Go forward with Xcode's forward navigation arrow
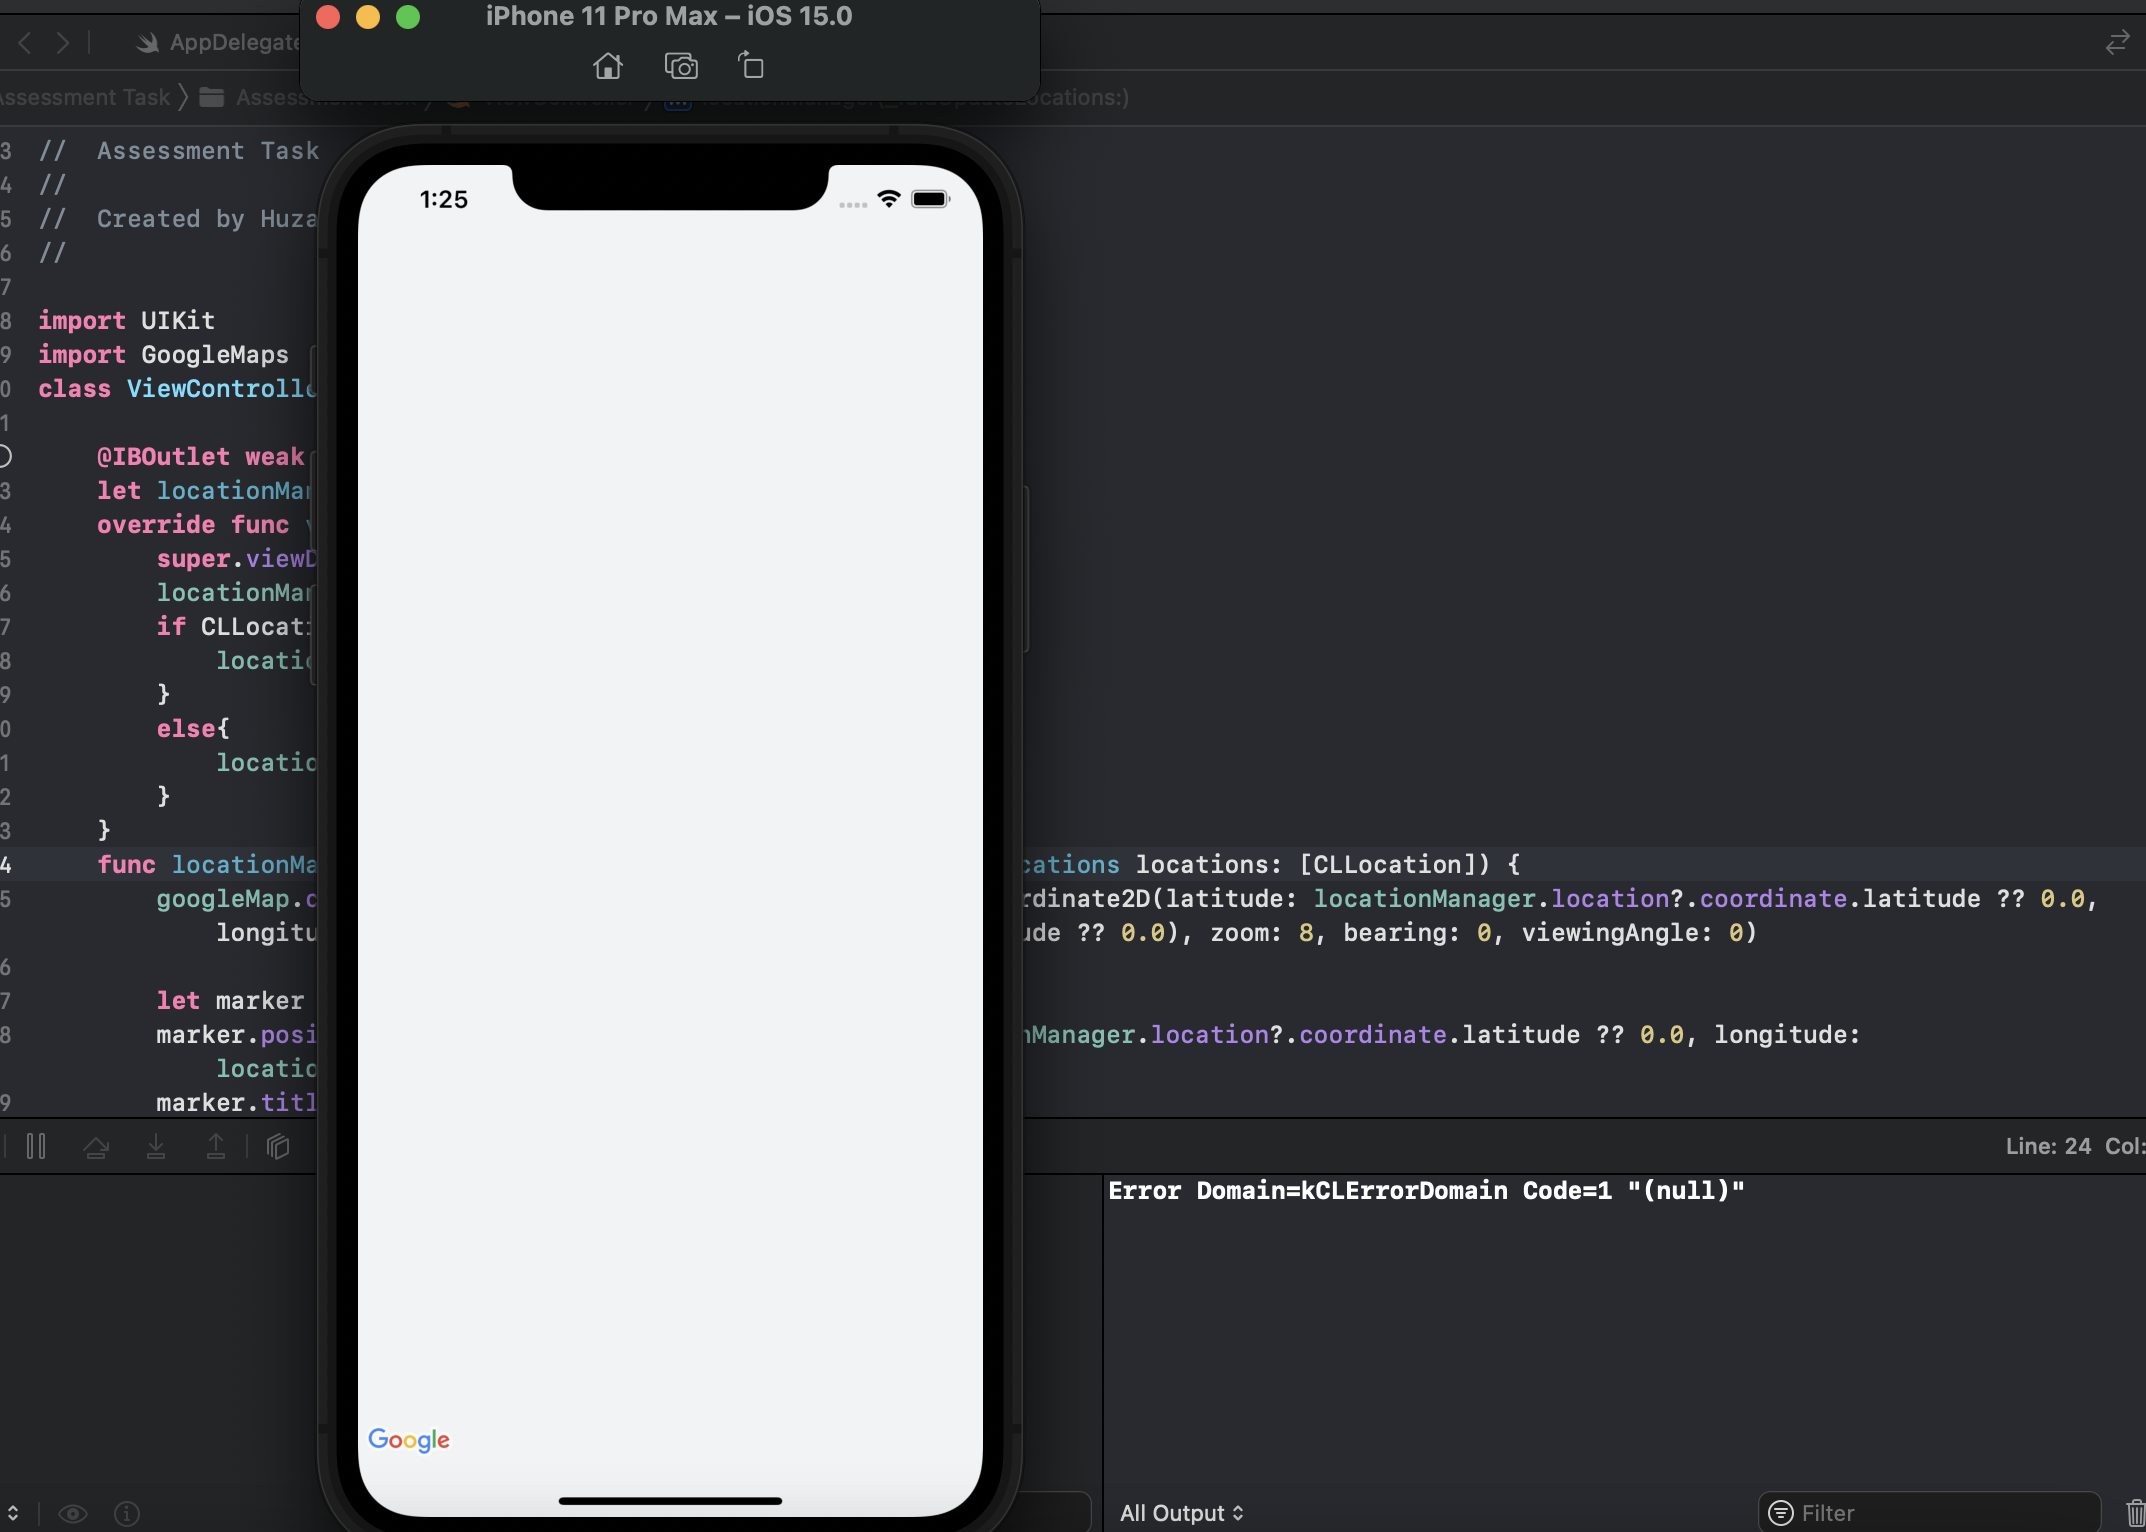 [63, 42]
